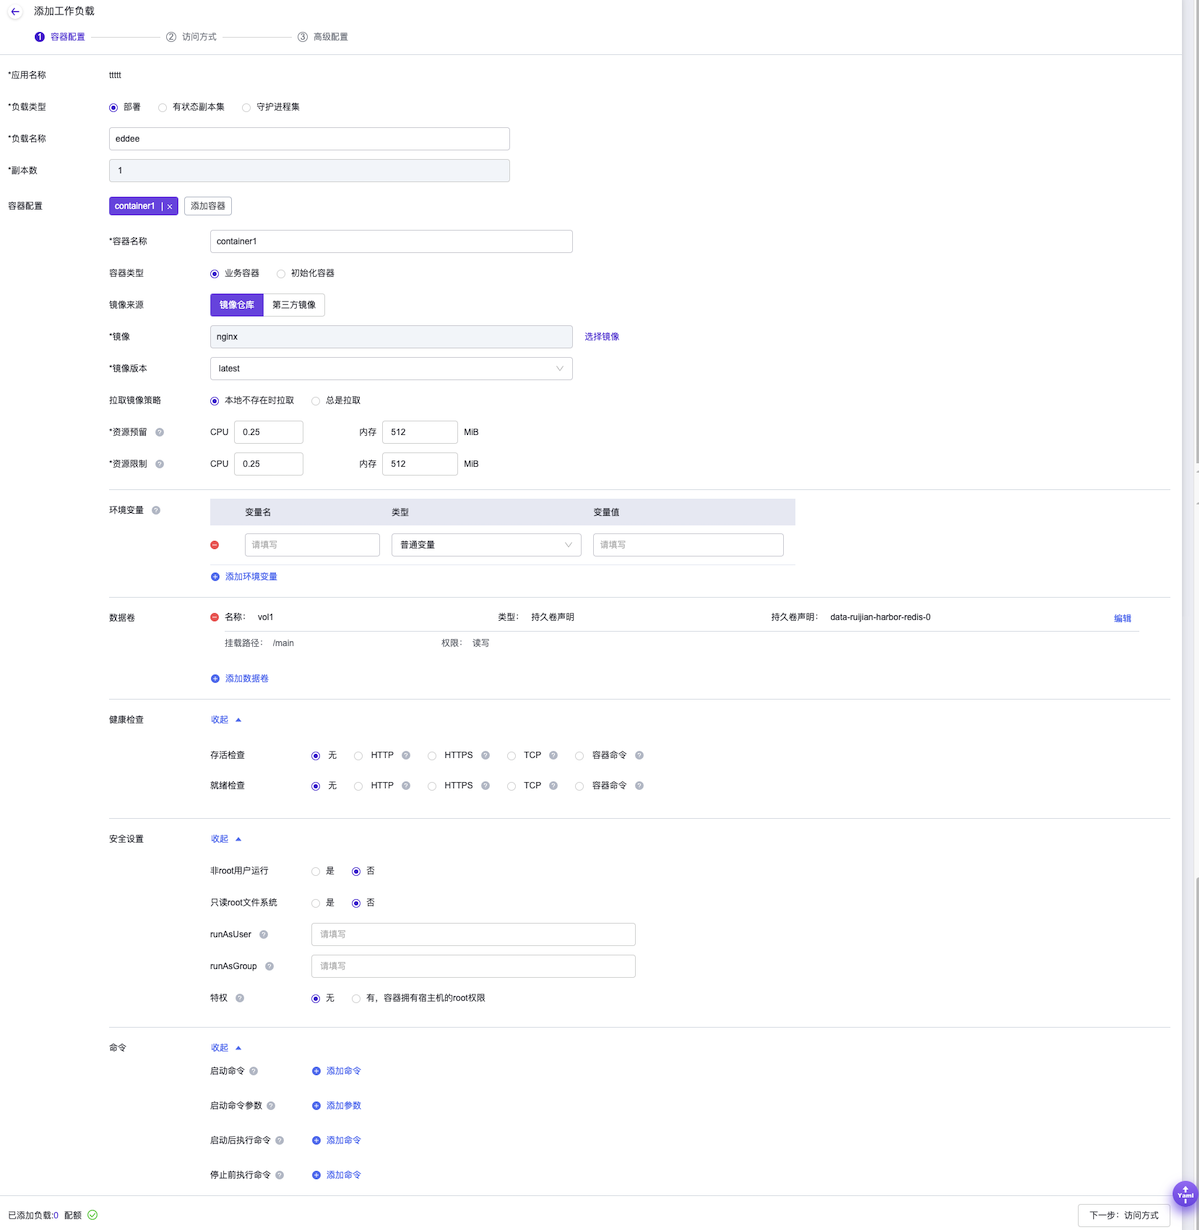
Task: Expand the 普通变量 type dropdown
Action: (x=486, y=545)
